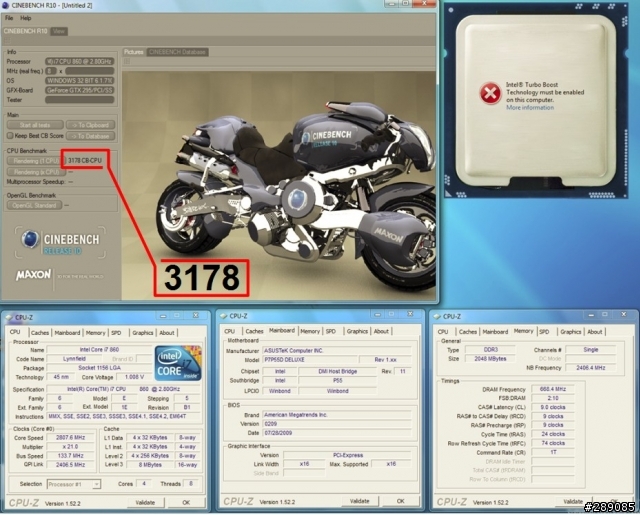
Task: Click the rendered motorcycle picture in Cinebench
Action: (x=279, y=186)
